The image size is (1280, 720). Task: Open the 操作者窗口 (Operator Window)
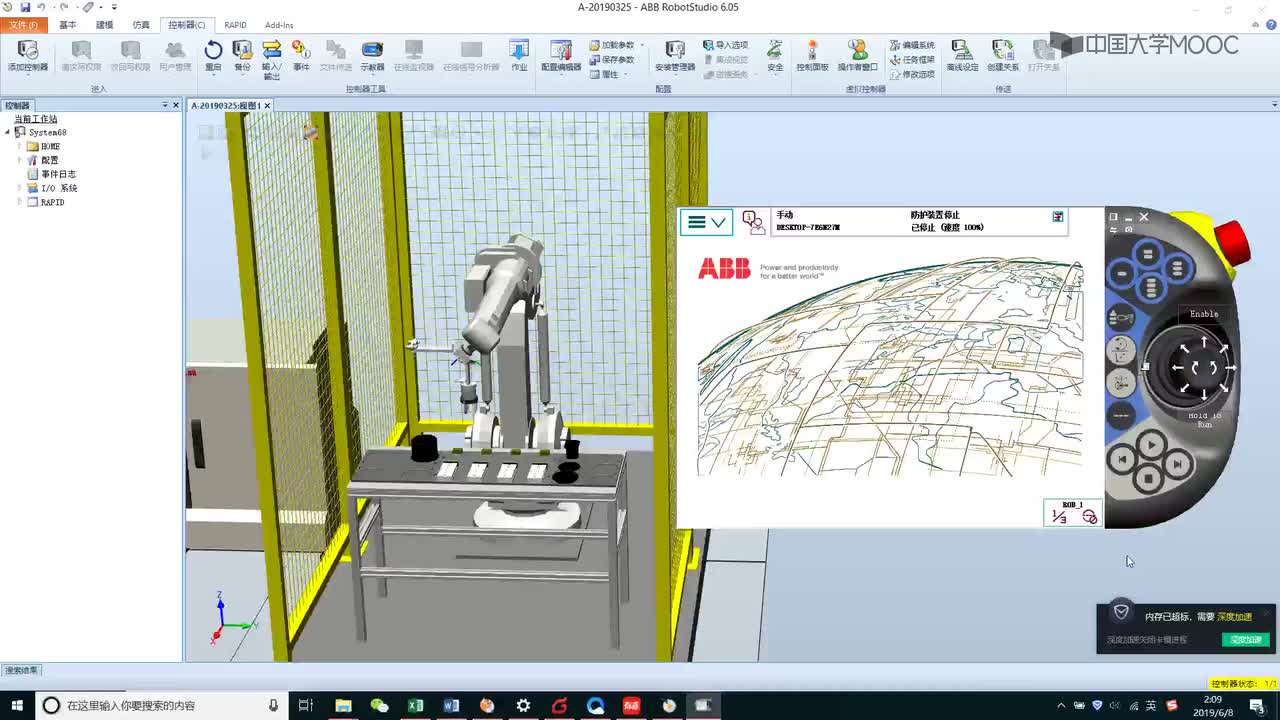857,56
